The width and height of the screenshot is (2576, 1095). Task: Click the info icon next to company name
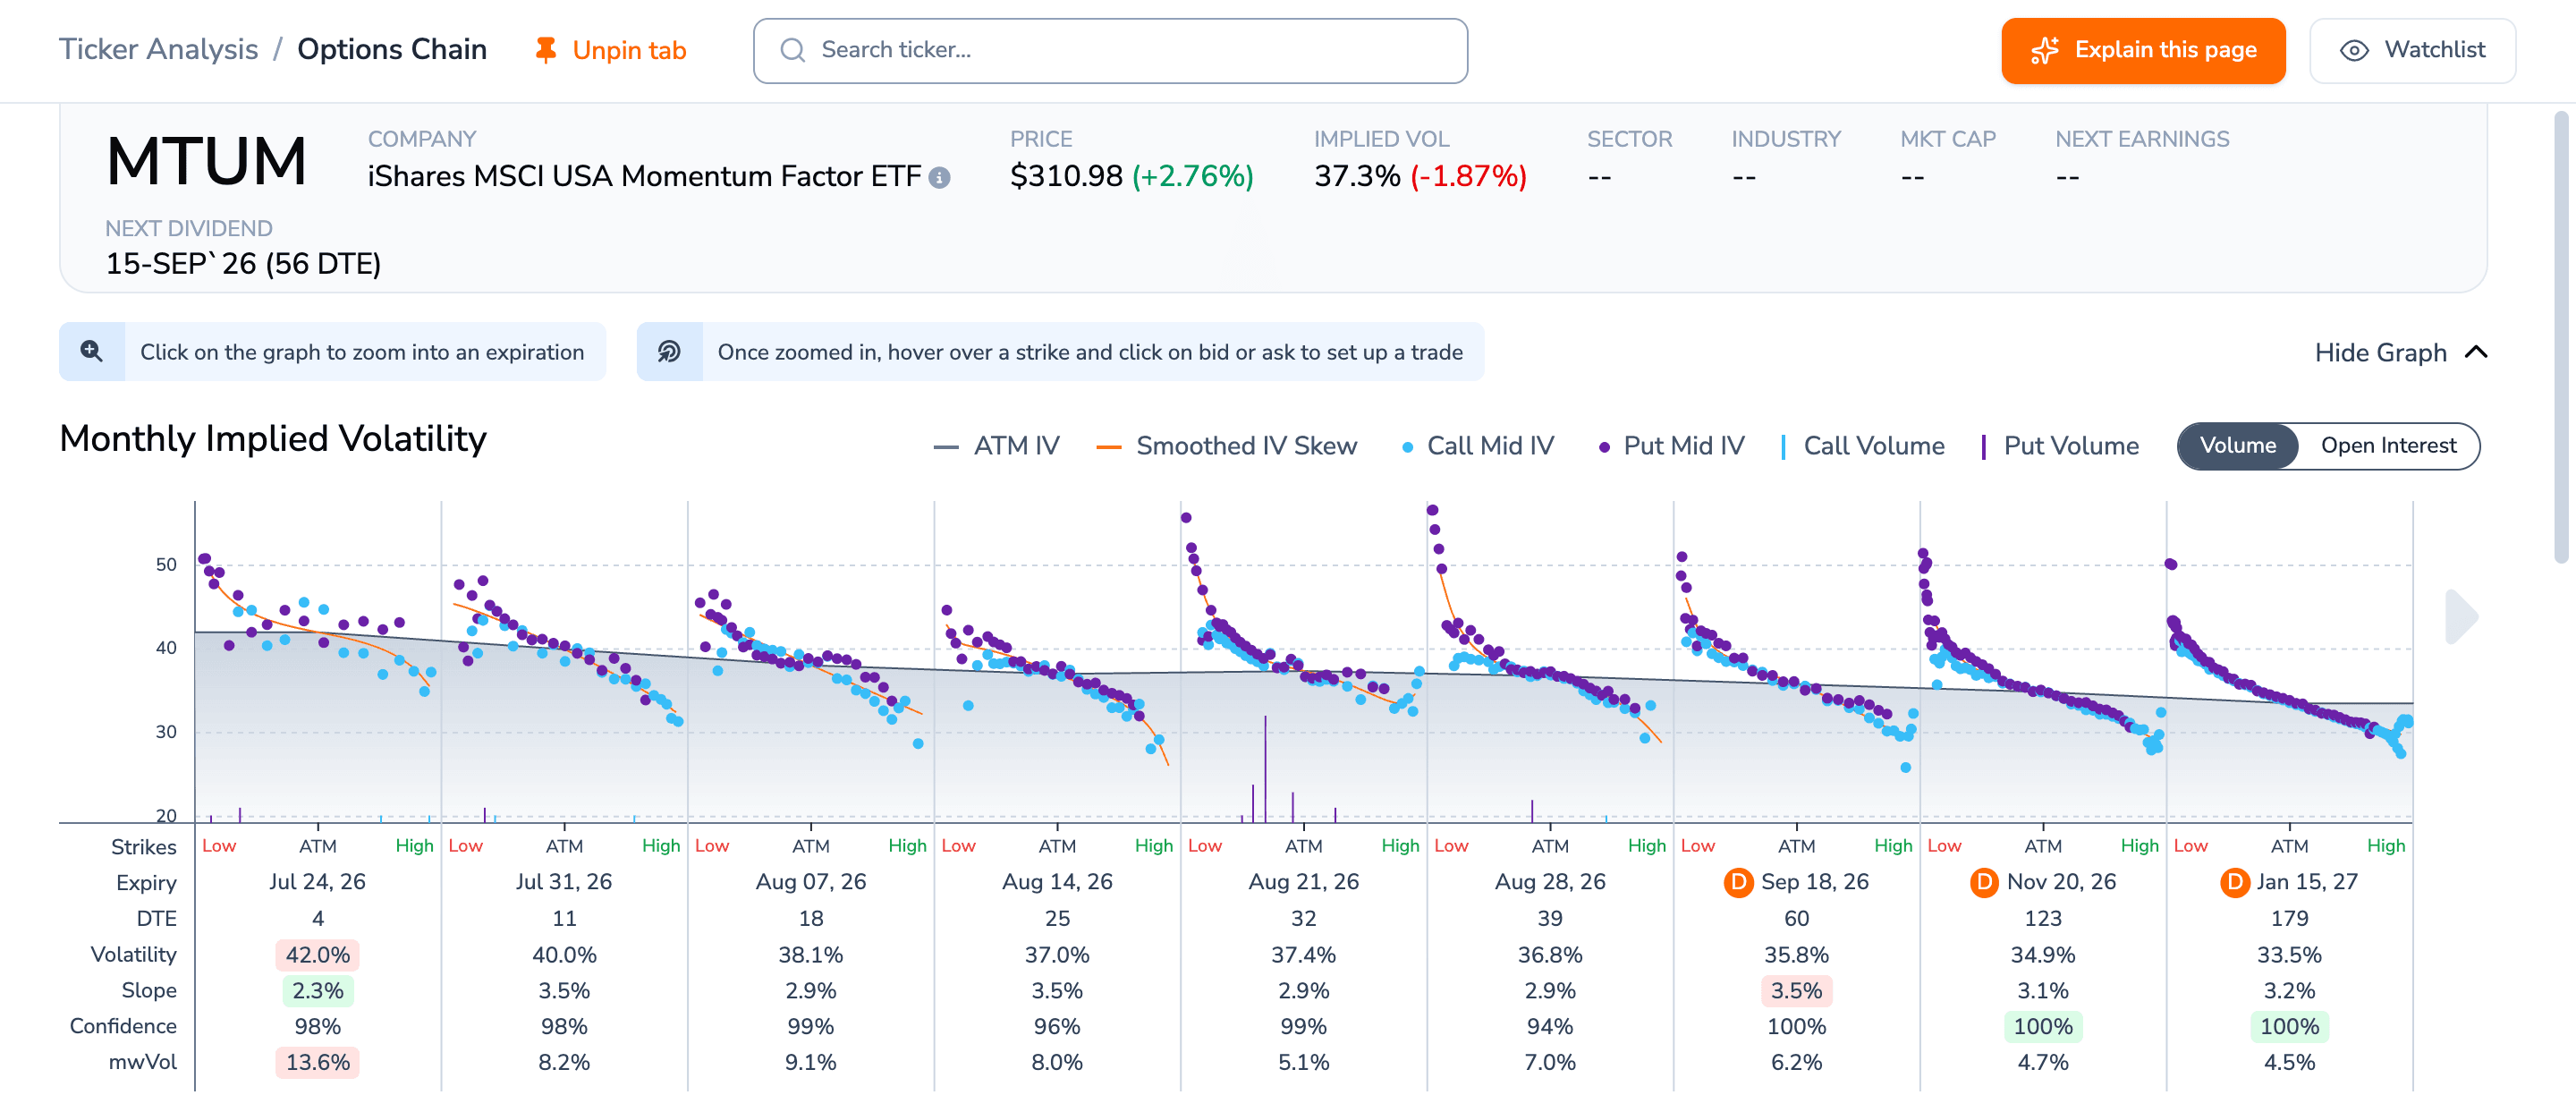click(x=939, y=178)
